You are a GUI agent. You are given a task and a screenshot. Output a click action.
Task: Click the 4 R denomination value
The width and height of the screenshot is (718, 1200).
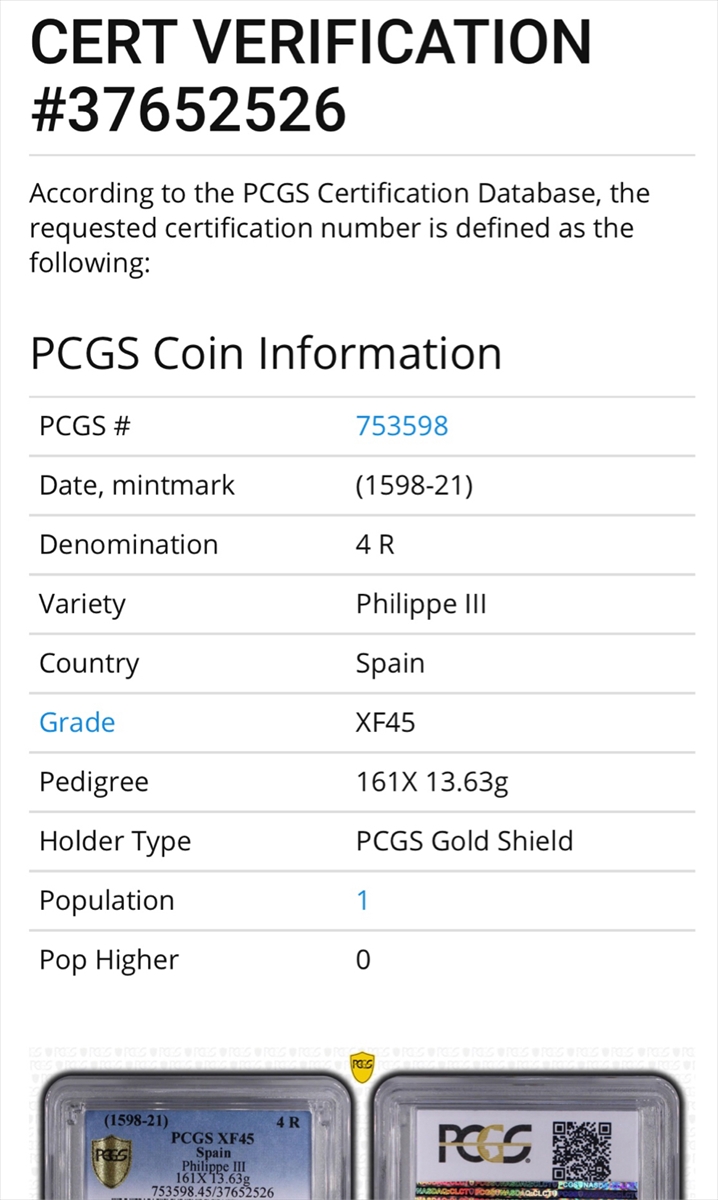(x=375, y=545)
